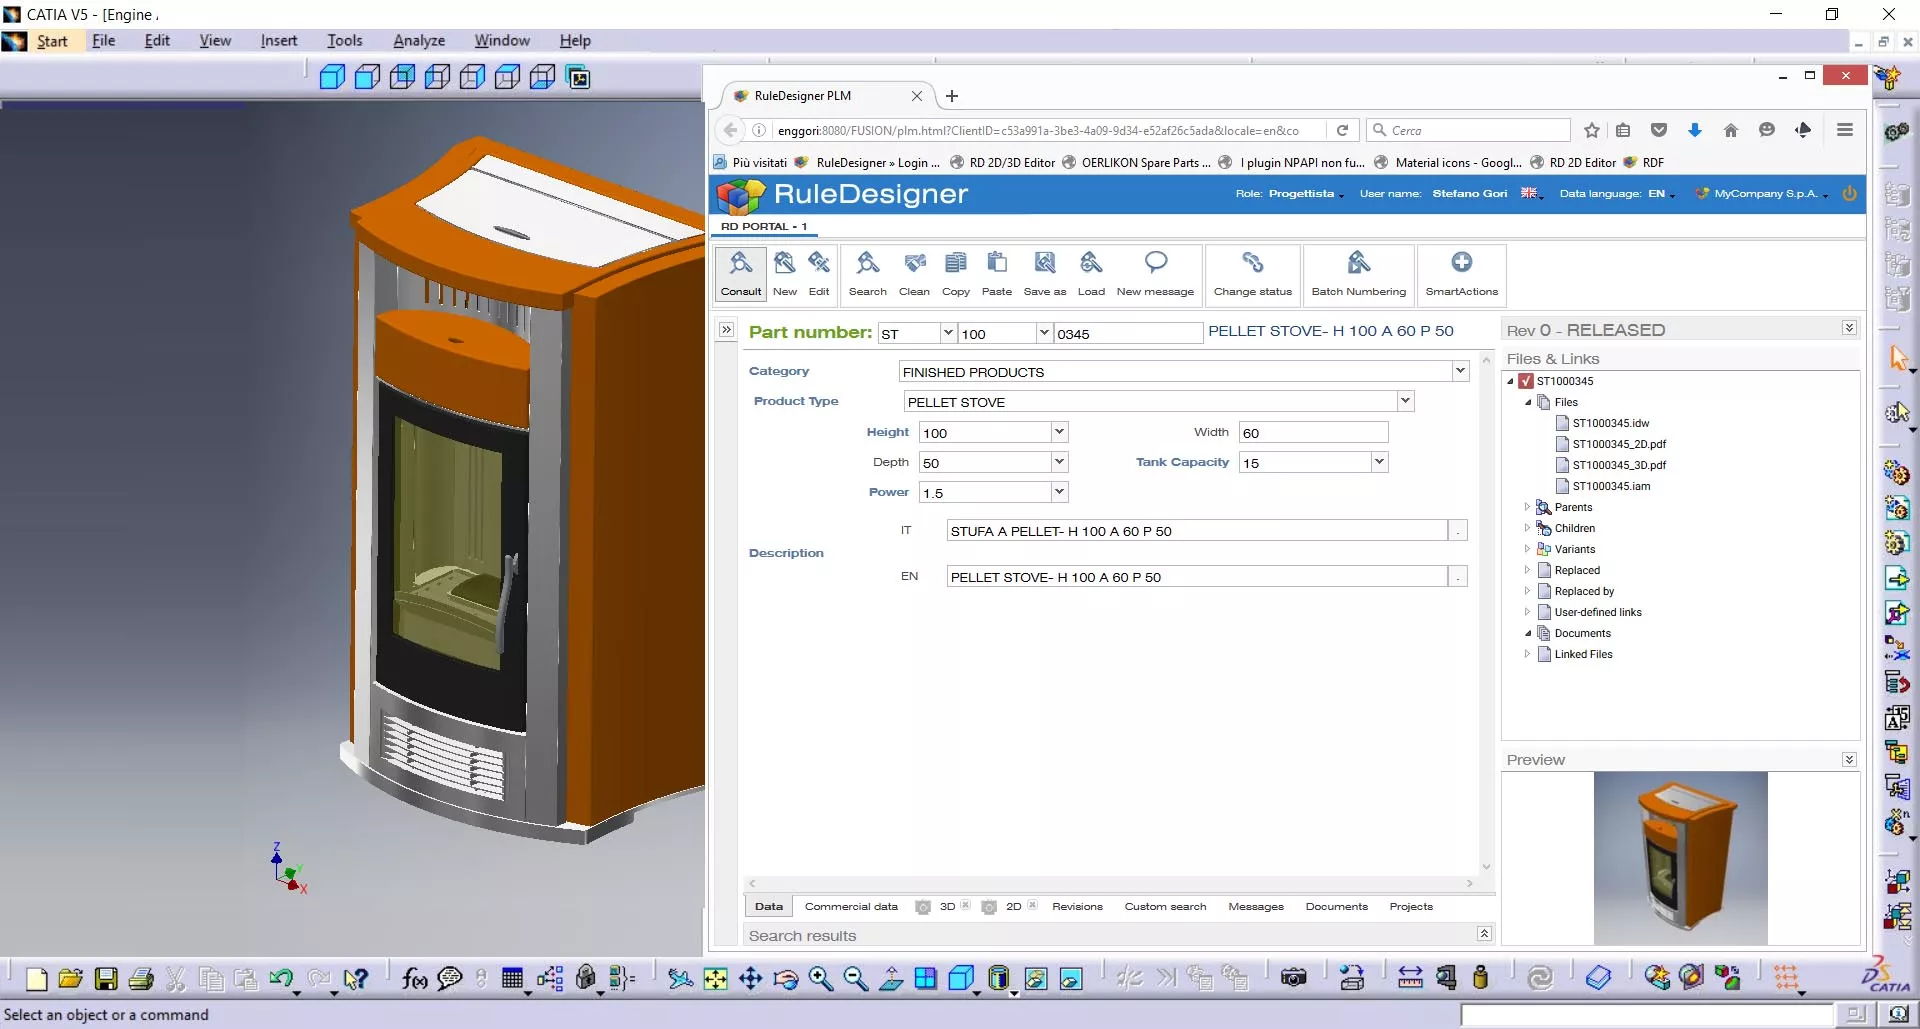
Task: Select the CATIA Rotate tool
Action: coord(786,979)
